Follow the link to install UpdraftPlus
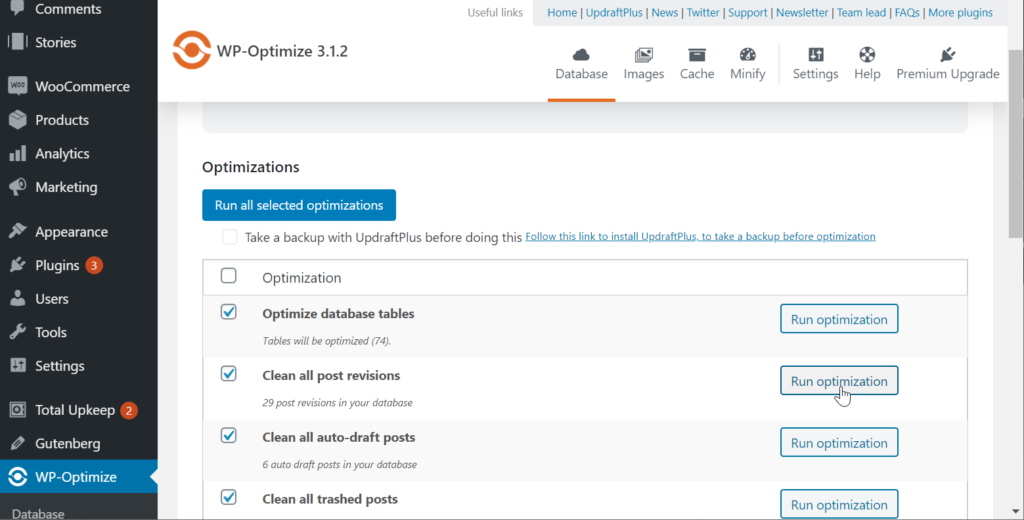Viewport: 1024px width, 520px height. (x=700, y=237)
